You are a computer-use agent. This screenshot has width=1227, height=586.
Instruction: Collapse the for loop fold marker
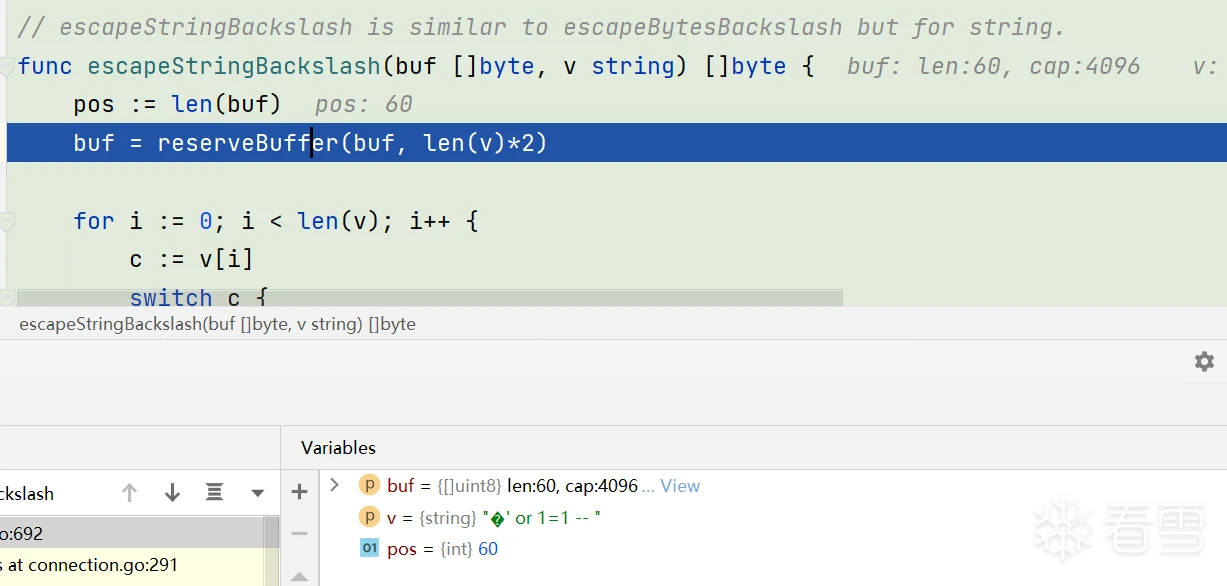click(x=7, y=221)
